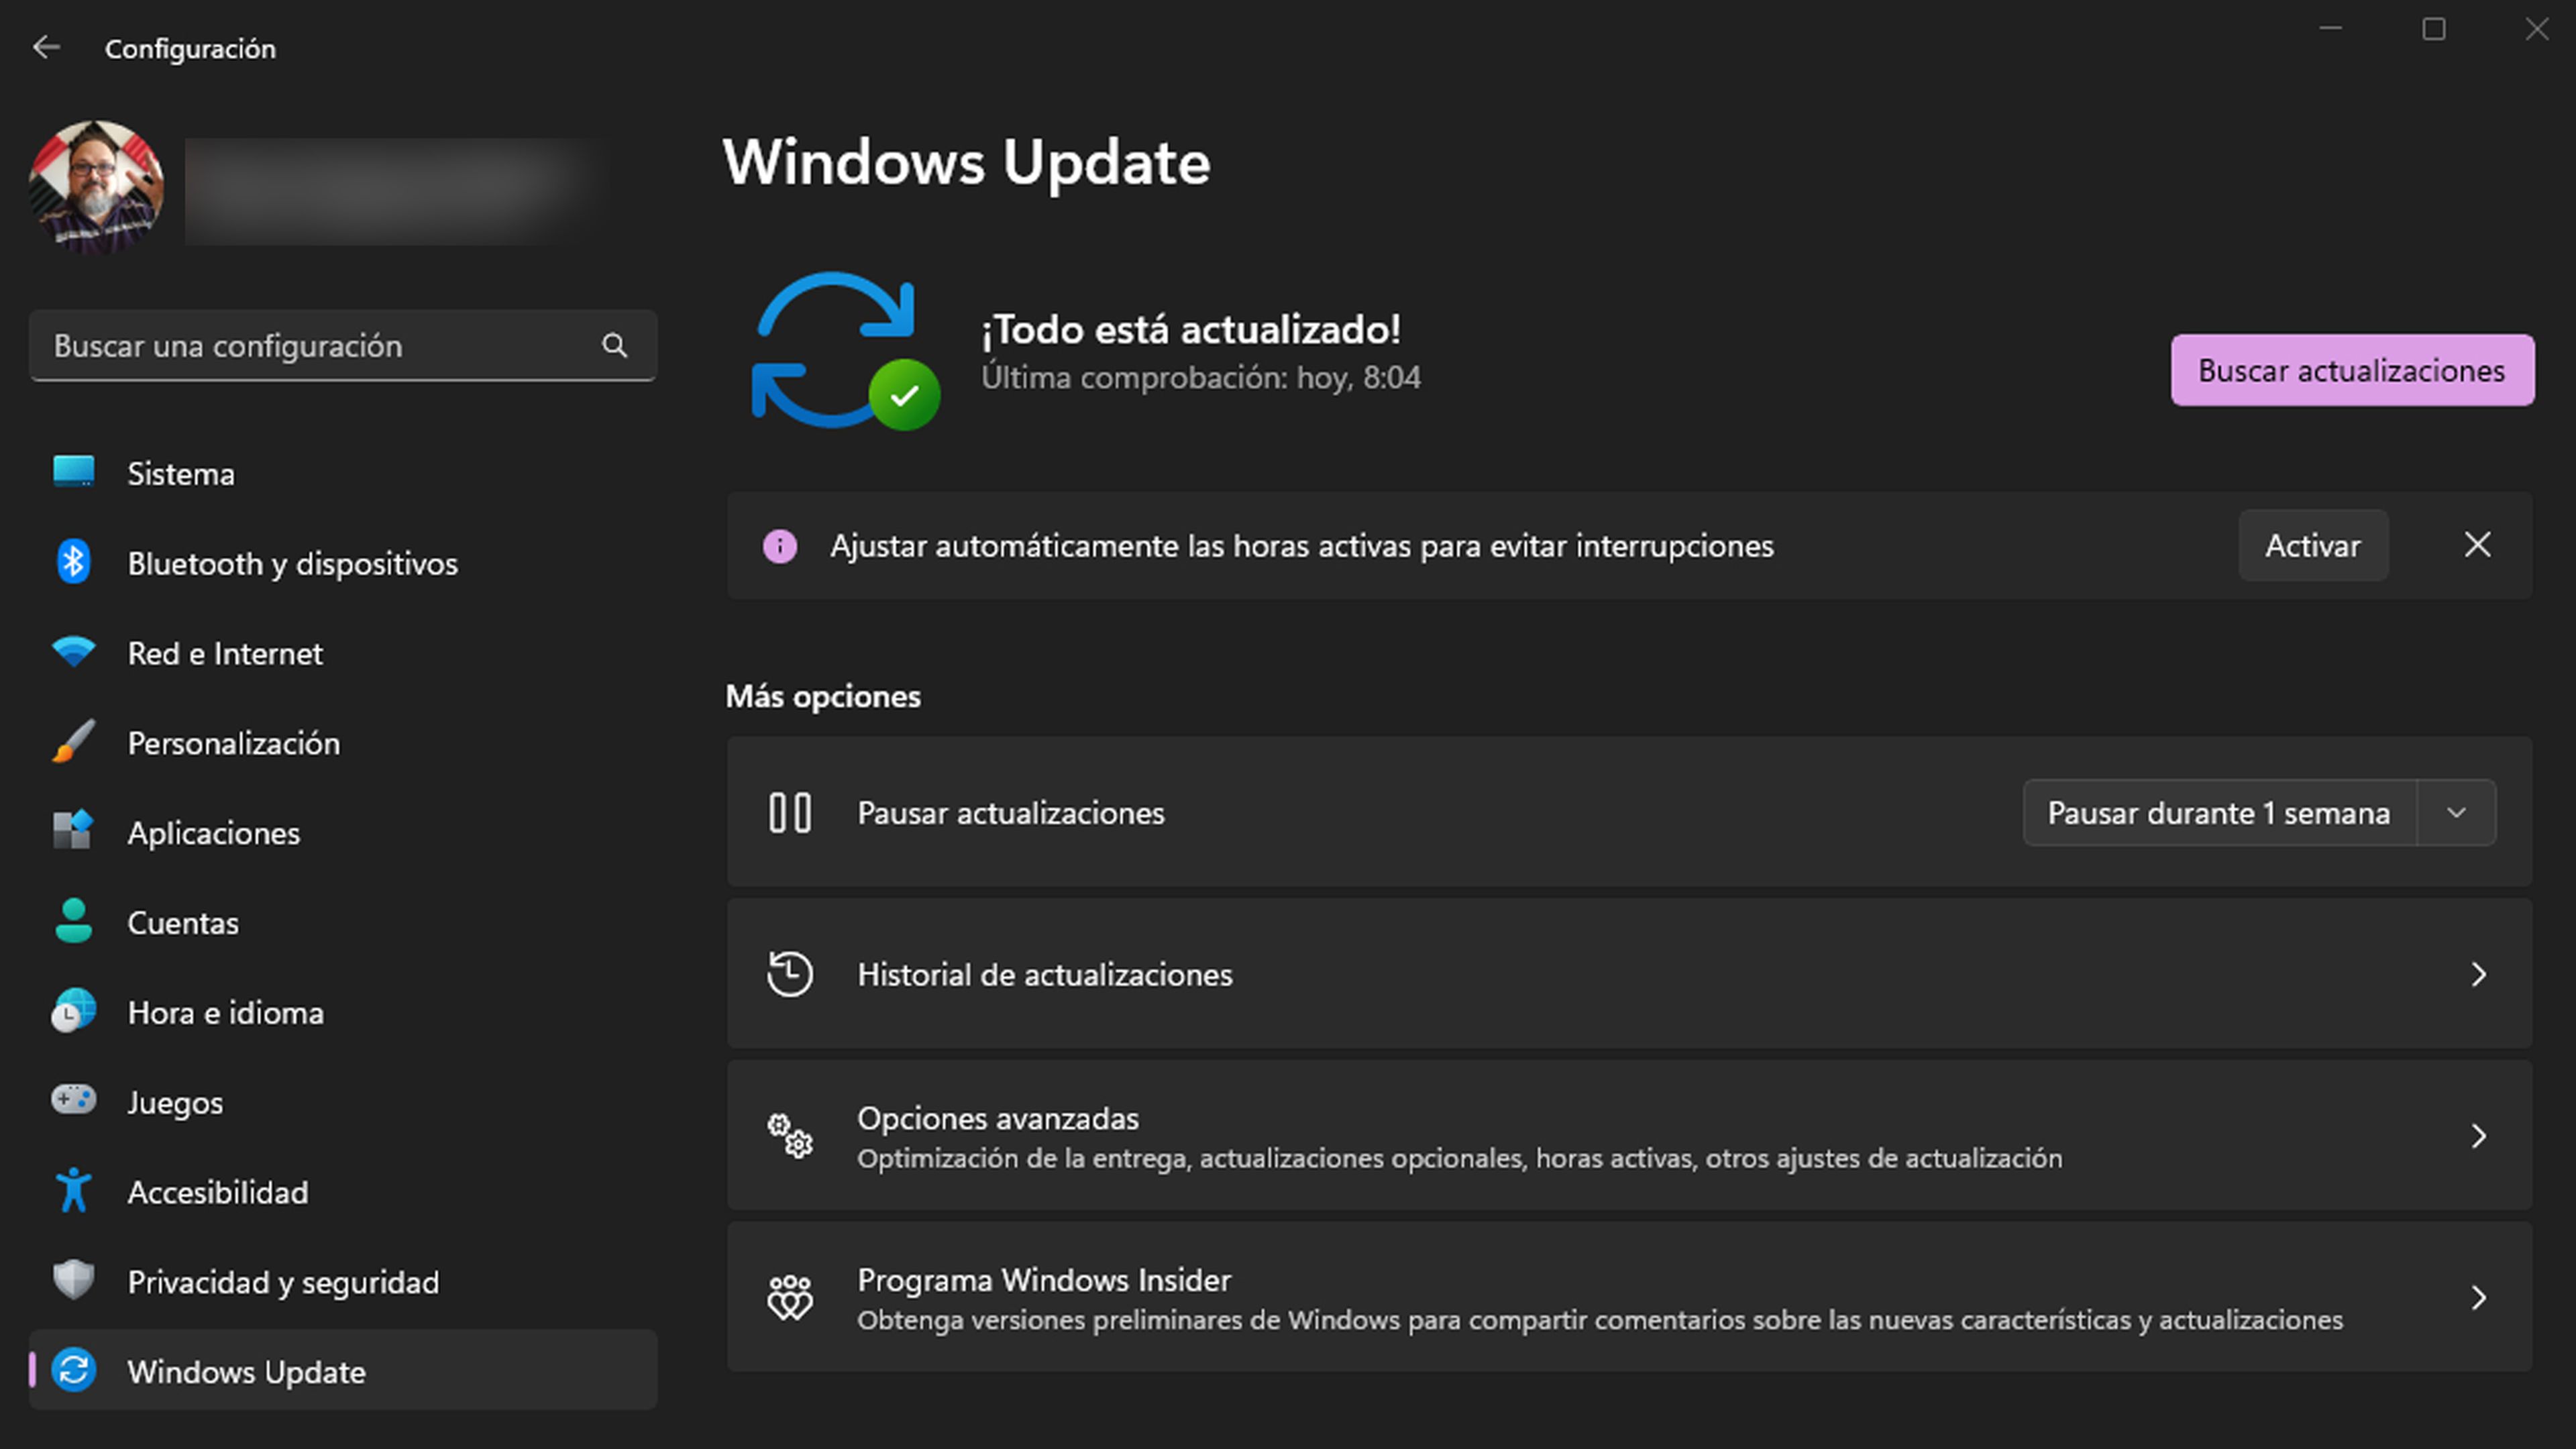
Task: Click the Hora e idioma globe icon
Action: [73, 1011]
